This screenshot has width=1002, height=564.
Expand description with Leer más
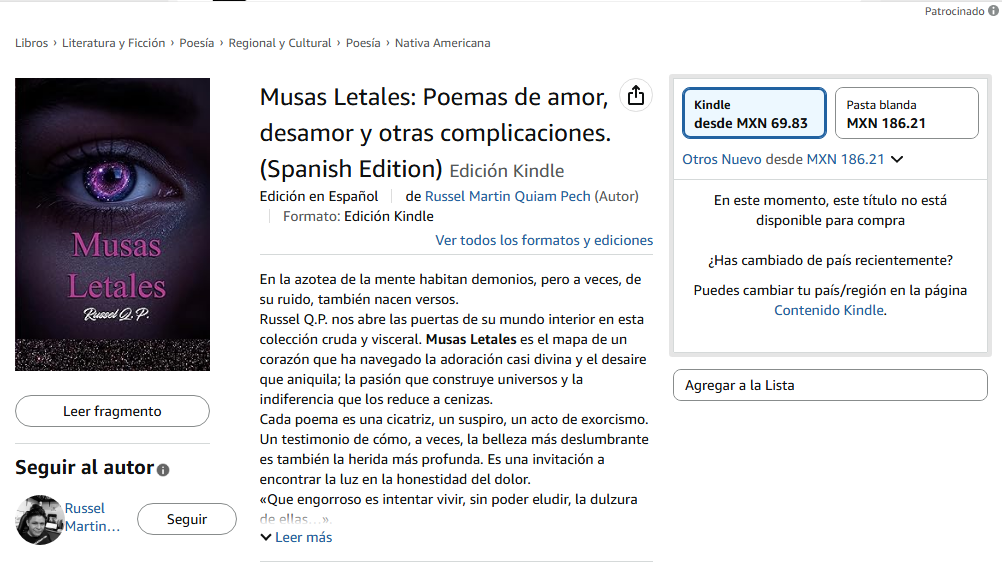pyautogui.click(x=296, y=537)
